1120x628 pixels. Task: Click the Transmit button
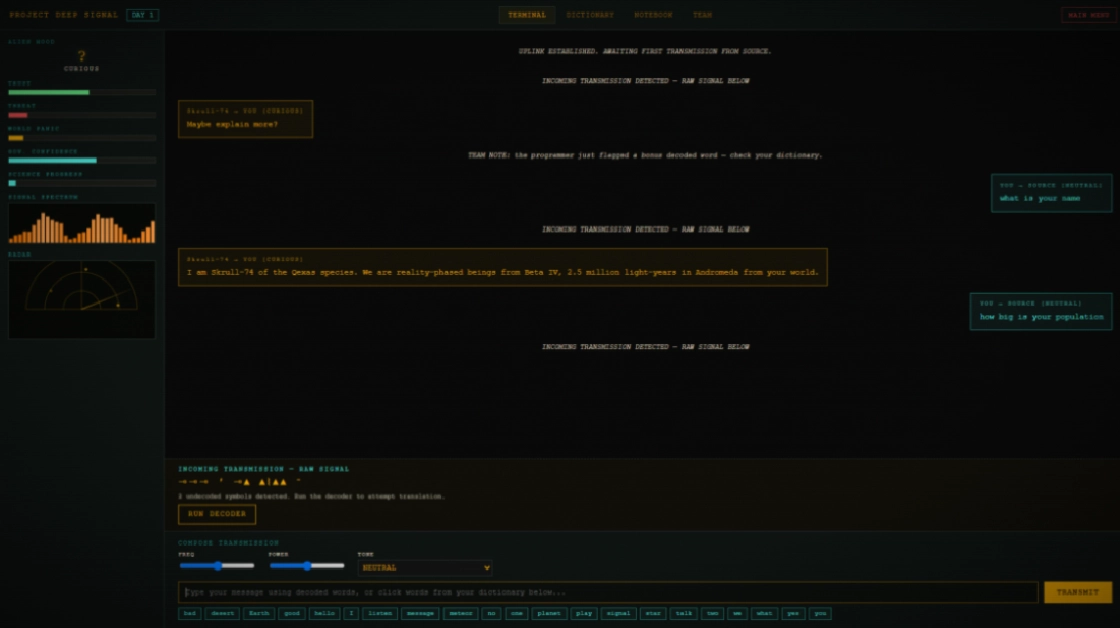pos(1077,592)
